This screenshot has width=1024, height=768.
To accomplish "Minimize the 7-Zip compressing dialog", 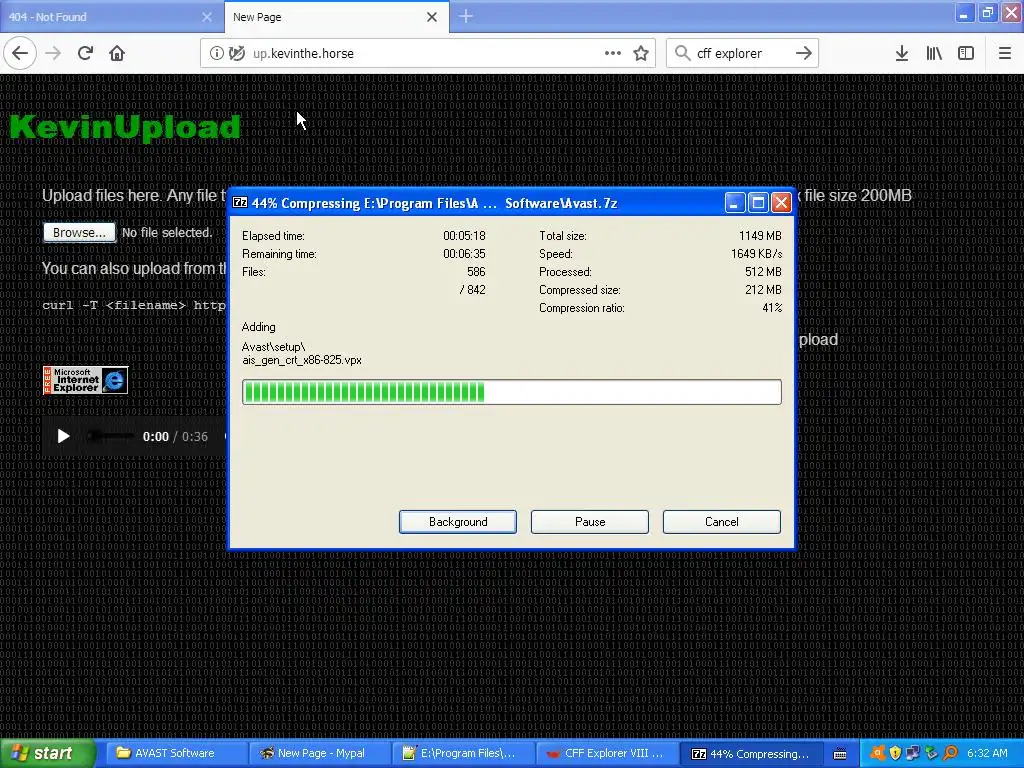I will 735,203.
